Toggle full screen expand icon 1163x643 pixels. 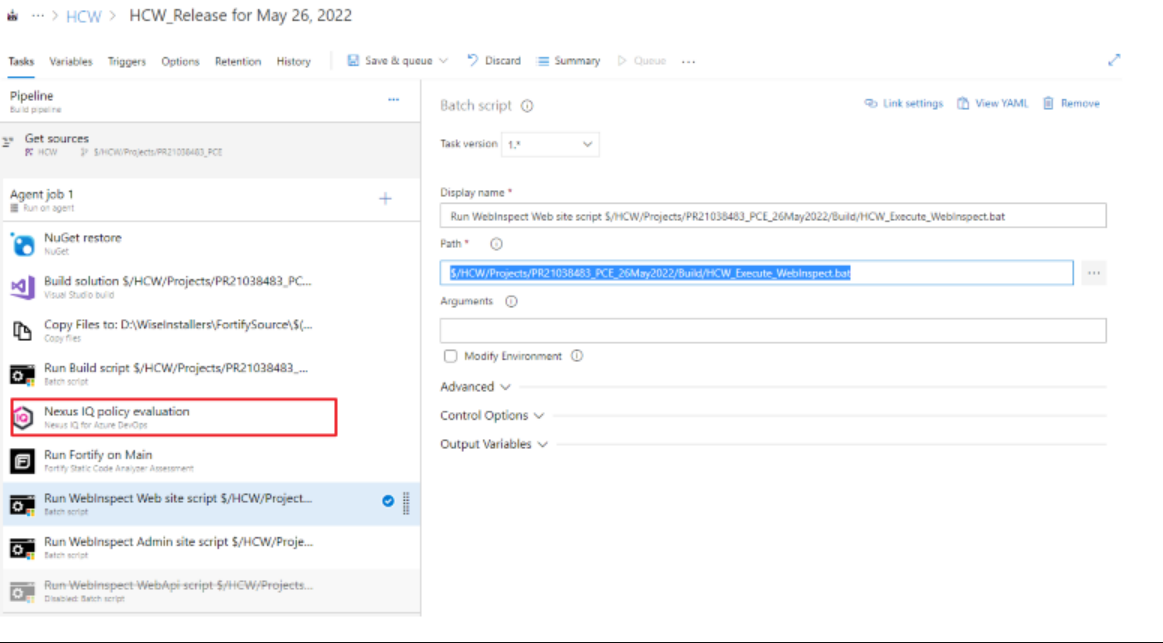click(1114, 60)
